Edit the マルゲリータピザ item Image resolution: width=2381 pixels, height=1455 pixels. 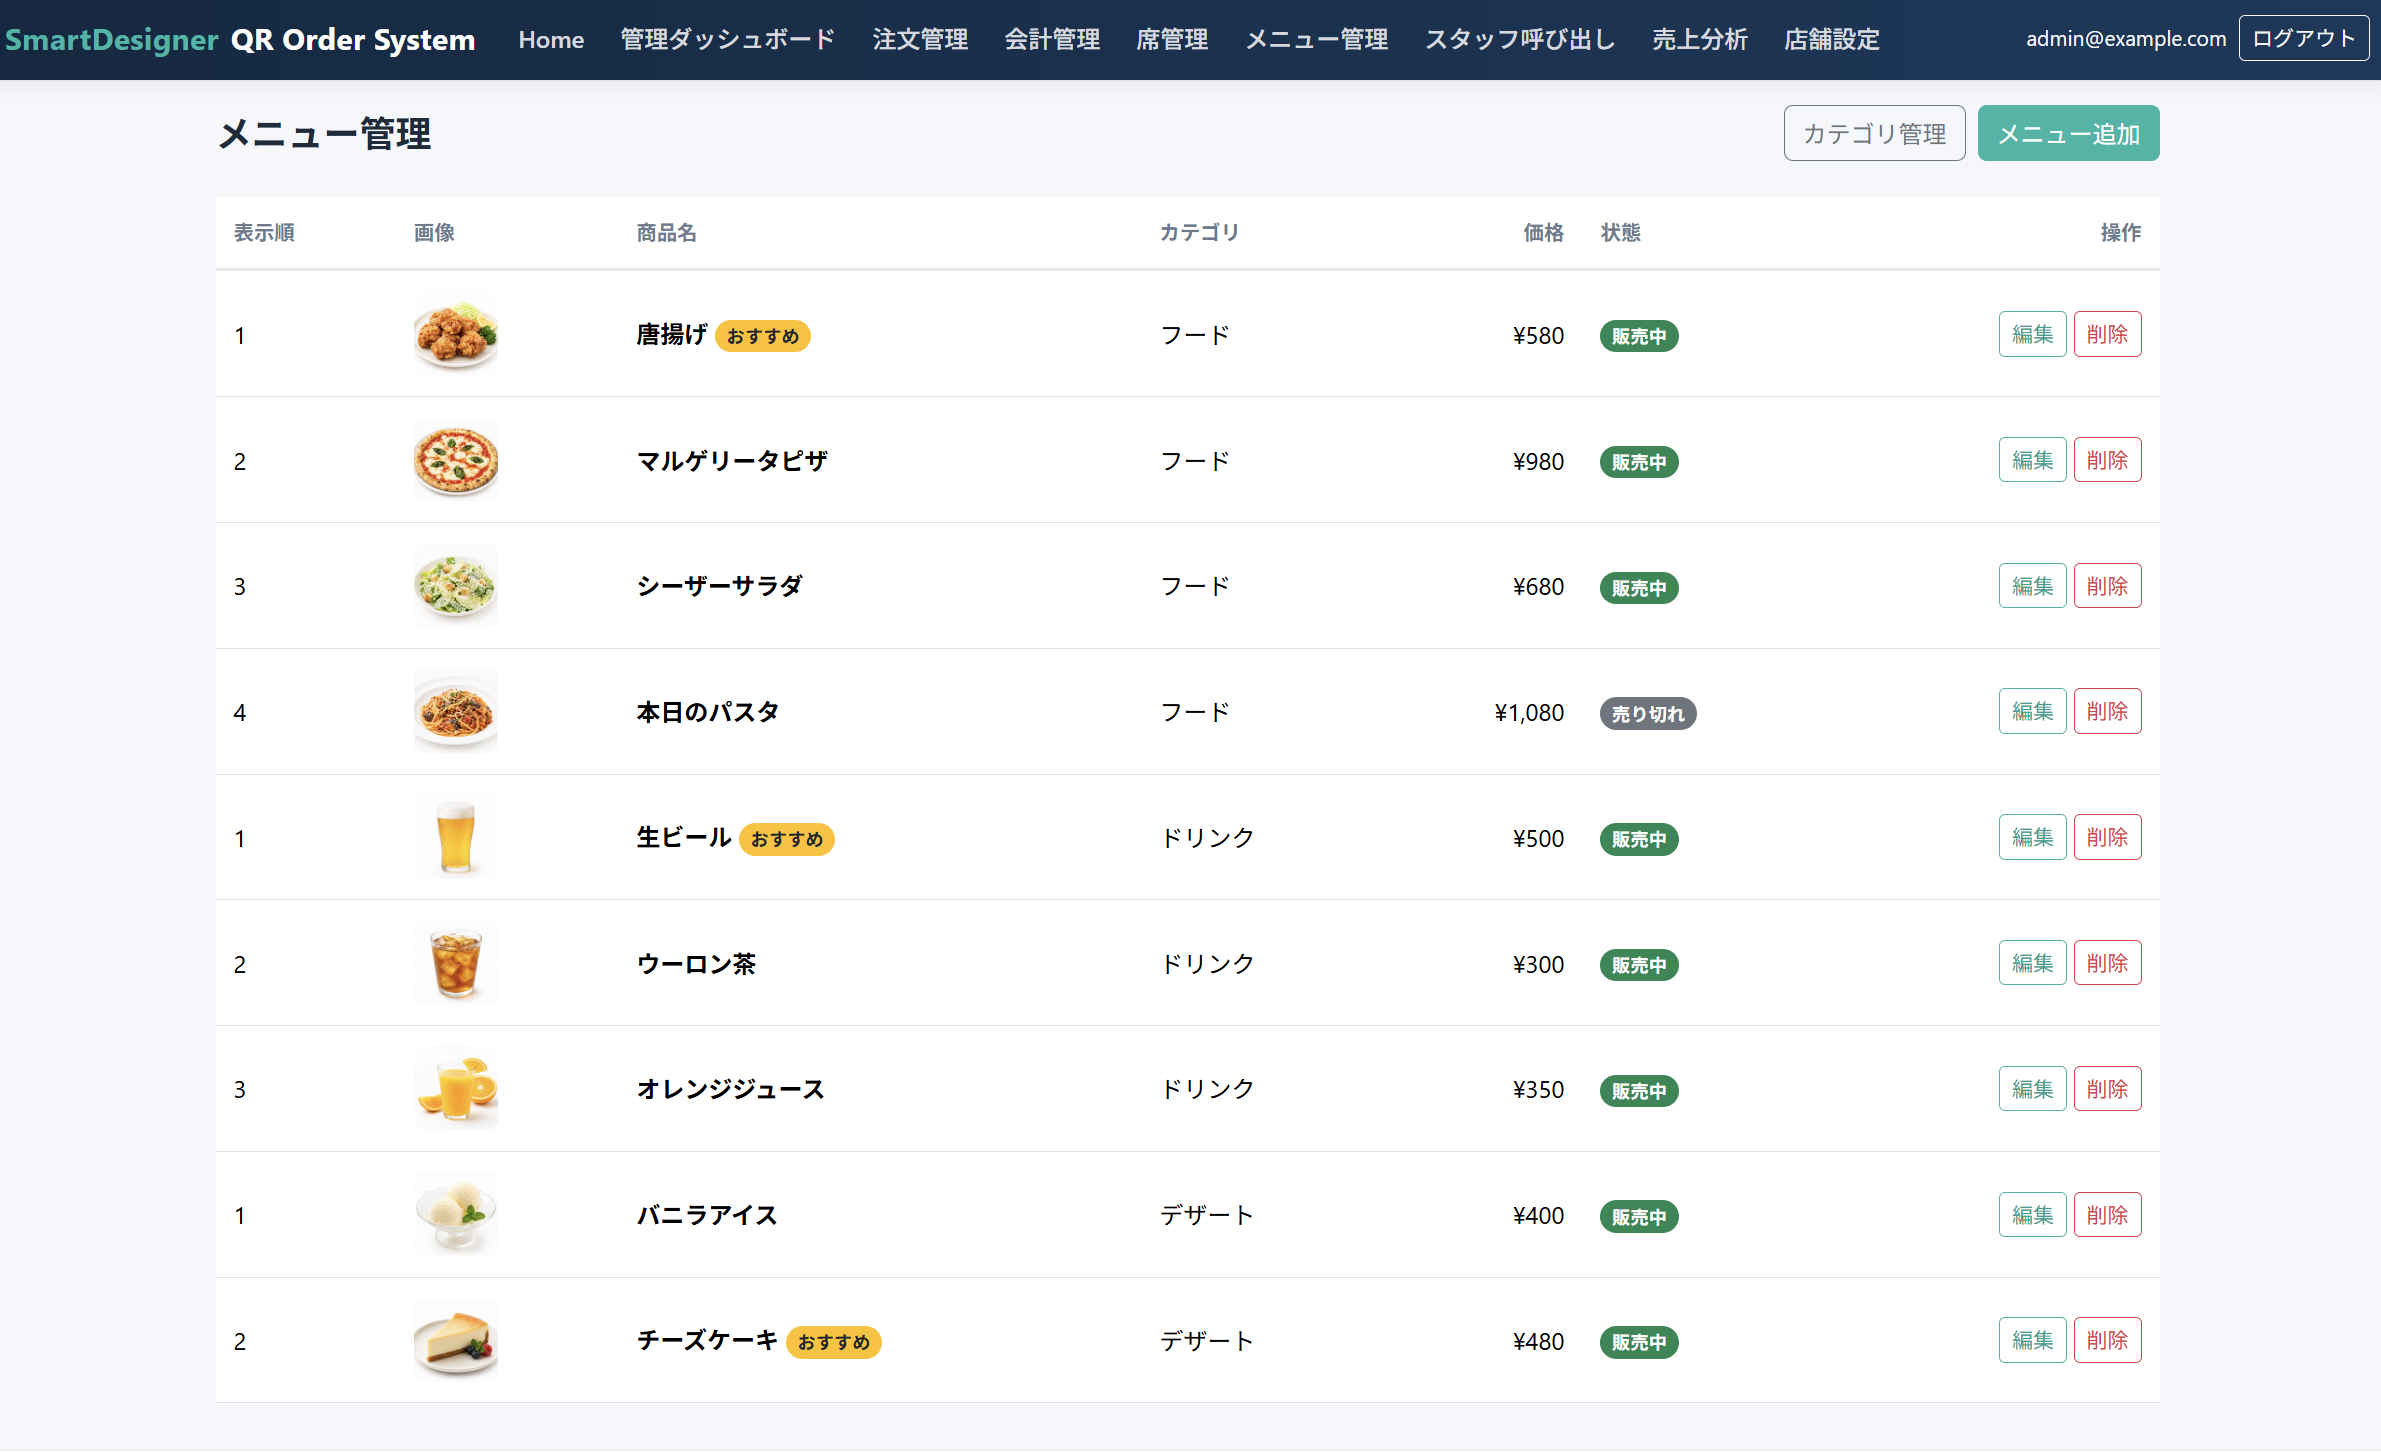point(2032,460)
